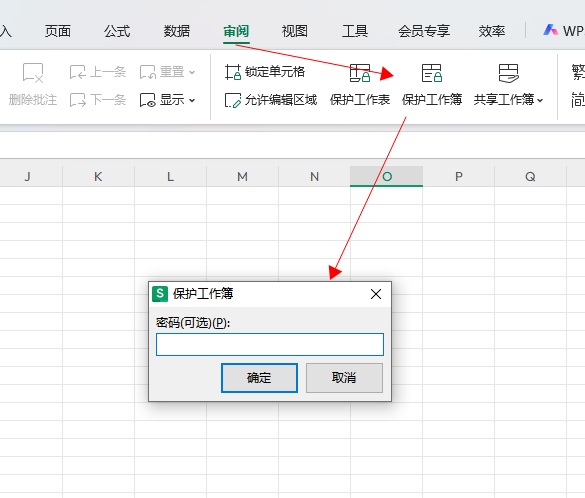585x498 pixels.
Task: Switch to the 数据 (Data) tab
Action: 177,31
